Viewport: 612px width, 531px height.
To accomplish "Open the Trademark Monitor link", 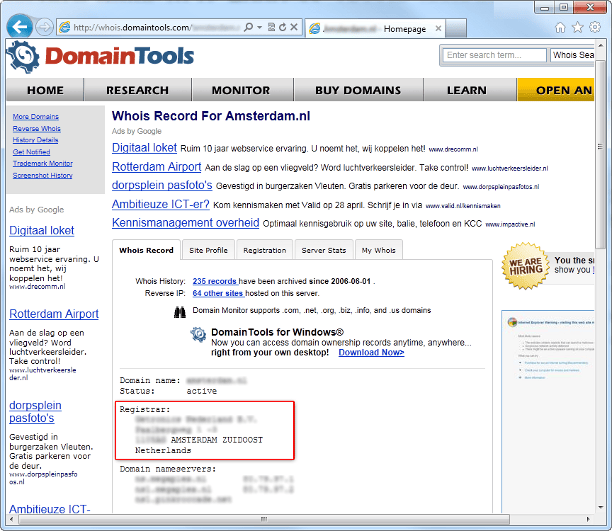I will [43, 164].
